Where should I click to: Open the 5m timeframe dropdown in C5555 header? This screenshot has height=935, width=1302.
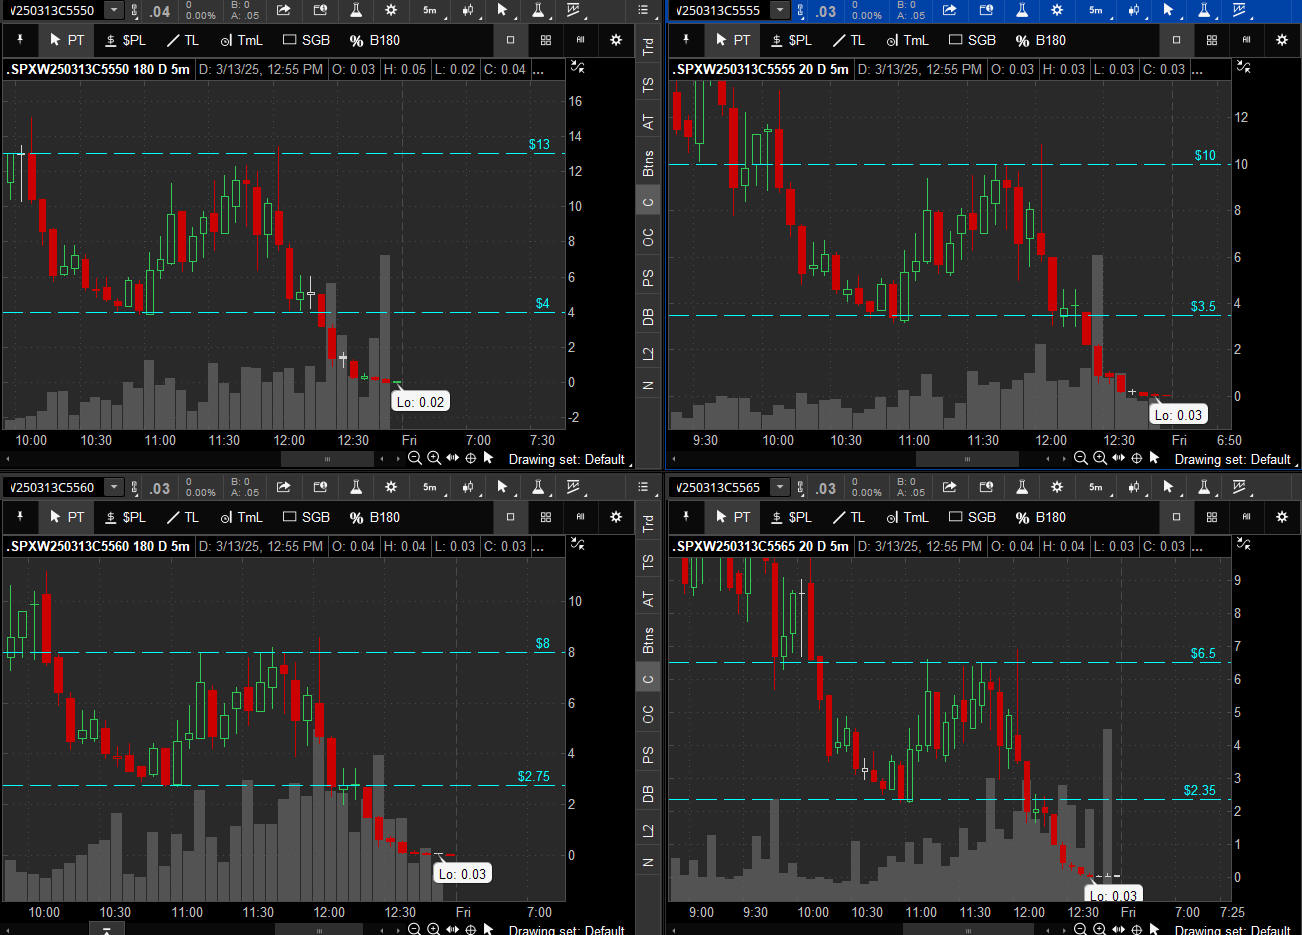(x=1096, y=10)
